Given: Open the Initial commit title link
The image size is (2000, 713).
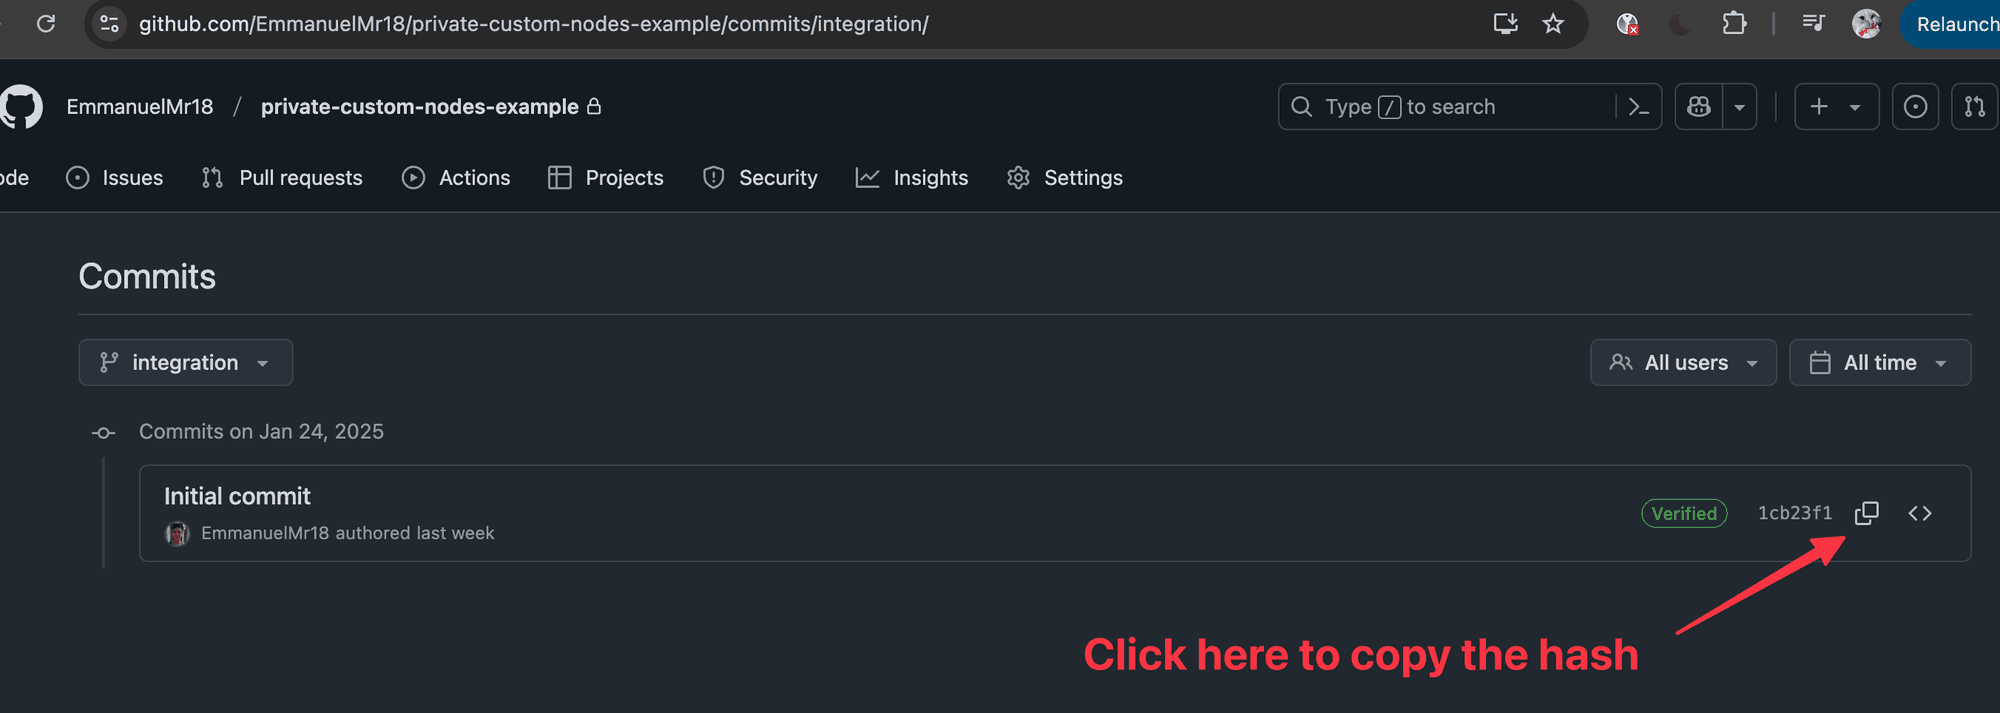Looking at the screenshot, I should tap(237, 496).
